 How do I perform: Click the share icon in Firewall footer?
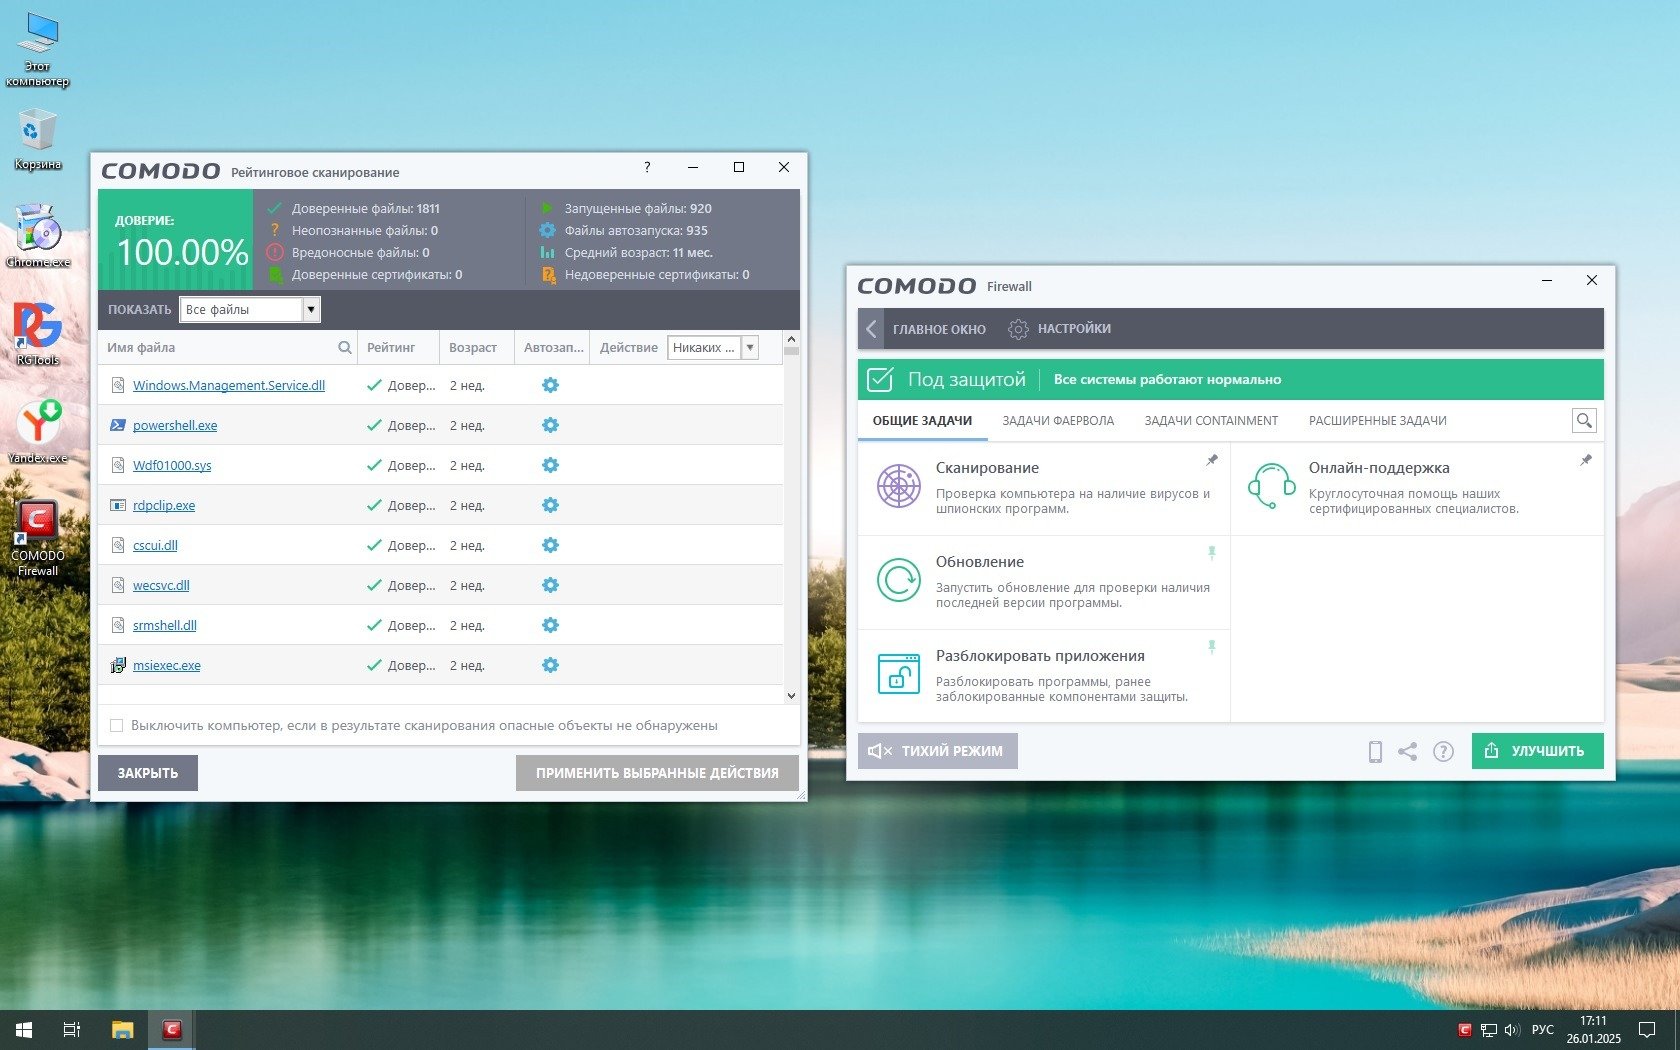tap(1408, 751)
